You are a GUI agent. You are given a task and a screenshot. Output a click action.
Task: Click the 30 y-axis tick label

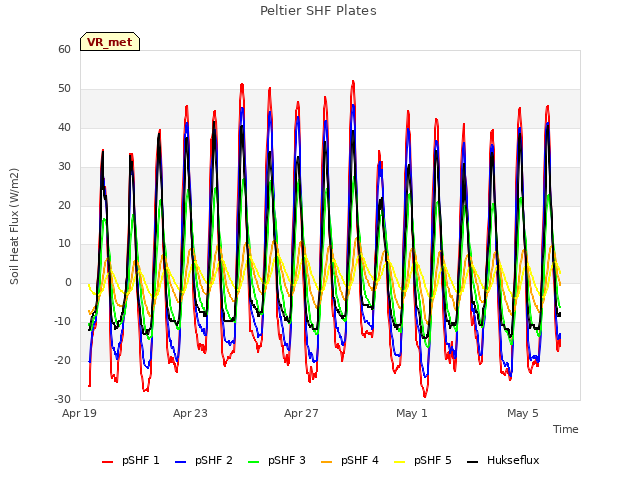(64, 167)
